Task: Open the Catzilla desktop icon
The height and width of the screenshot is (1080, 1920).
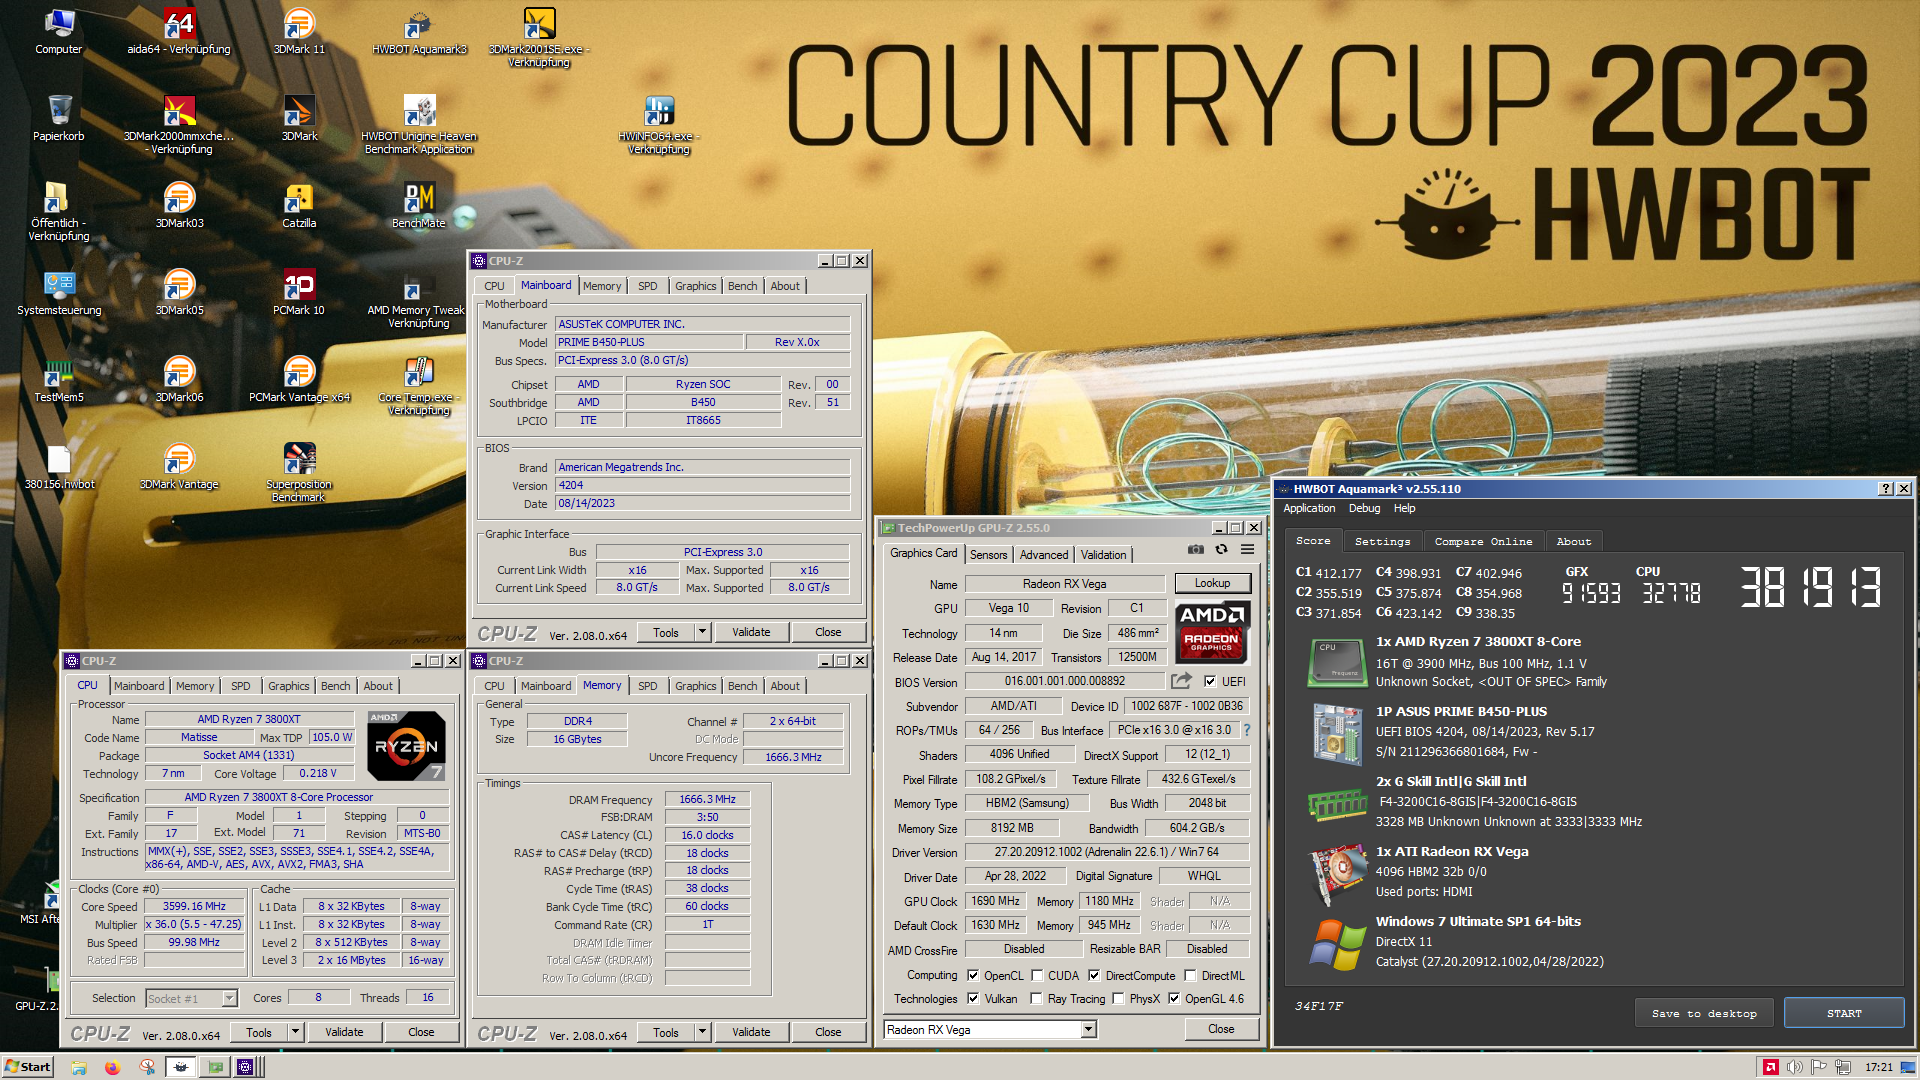Action: pos(299,205)
